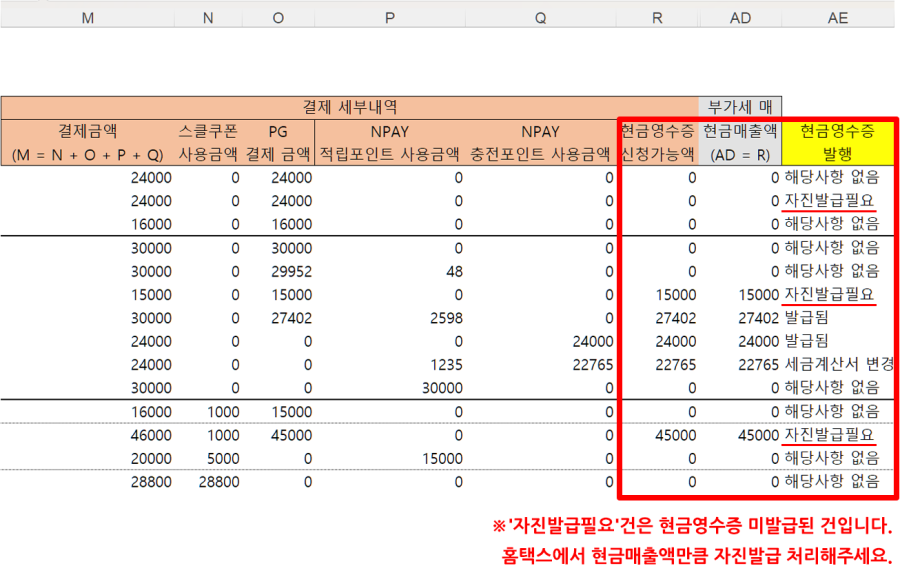The height and width of the screenshot is (586, 900).
Task: Click the yellow '현금영수증 발행' header cell
Action: pos(838,142)
